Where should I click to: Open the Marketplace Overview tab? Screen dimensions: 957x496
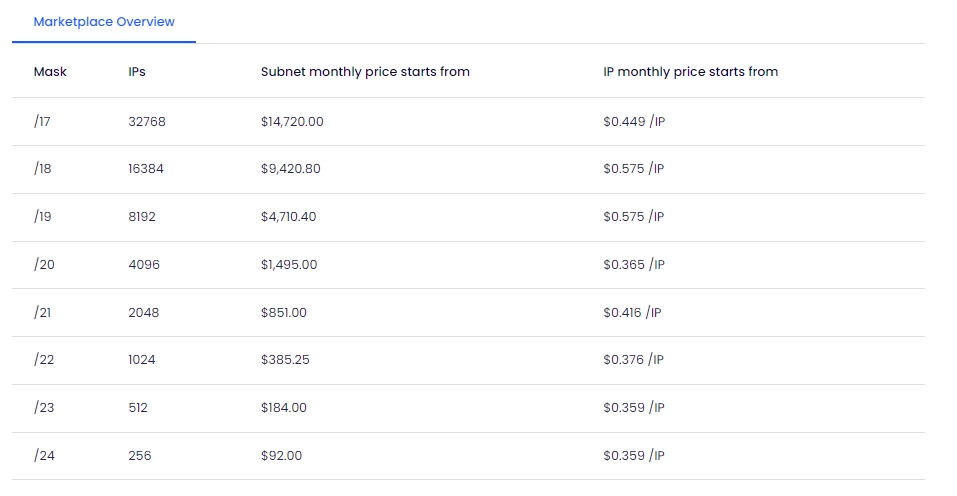104,22
